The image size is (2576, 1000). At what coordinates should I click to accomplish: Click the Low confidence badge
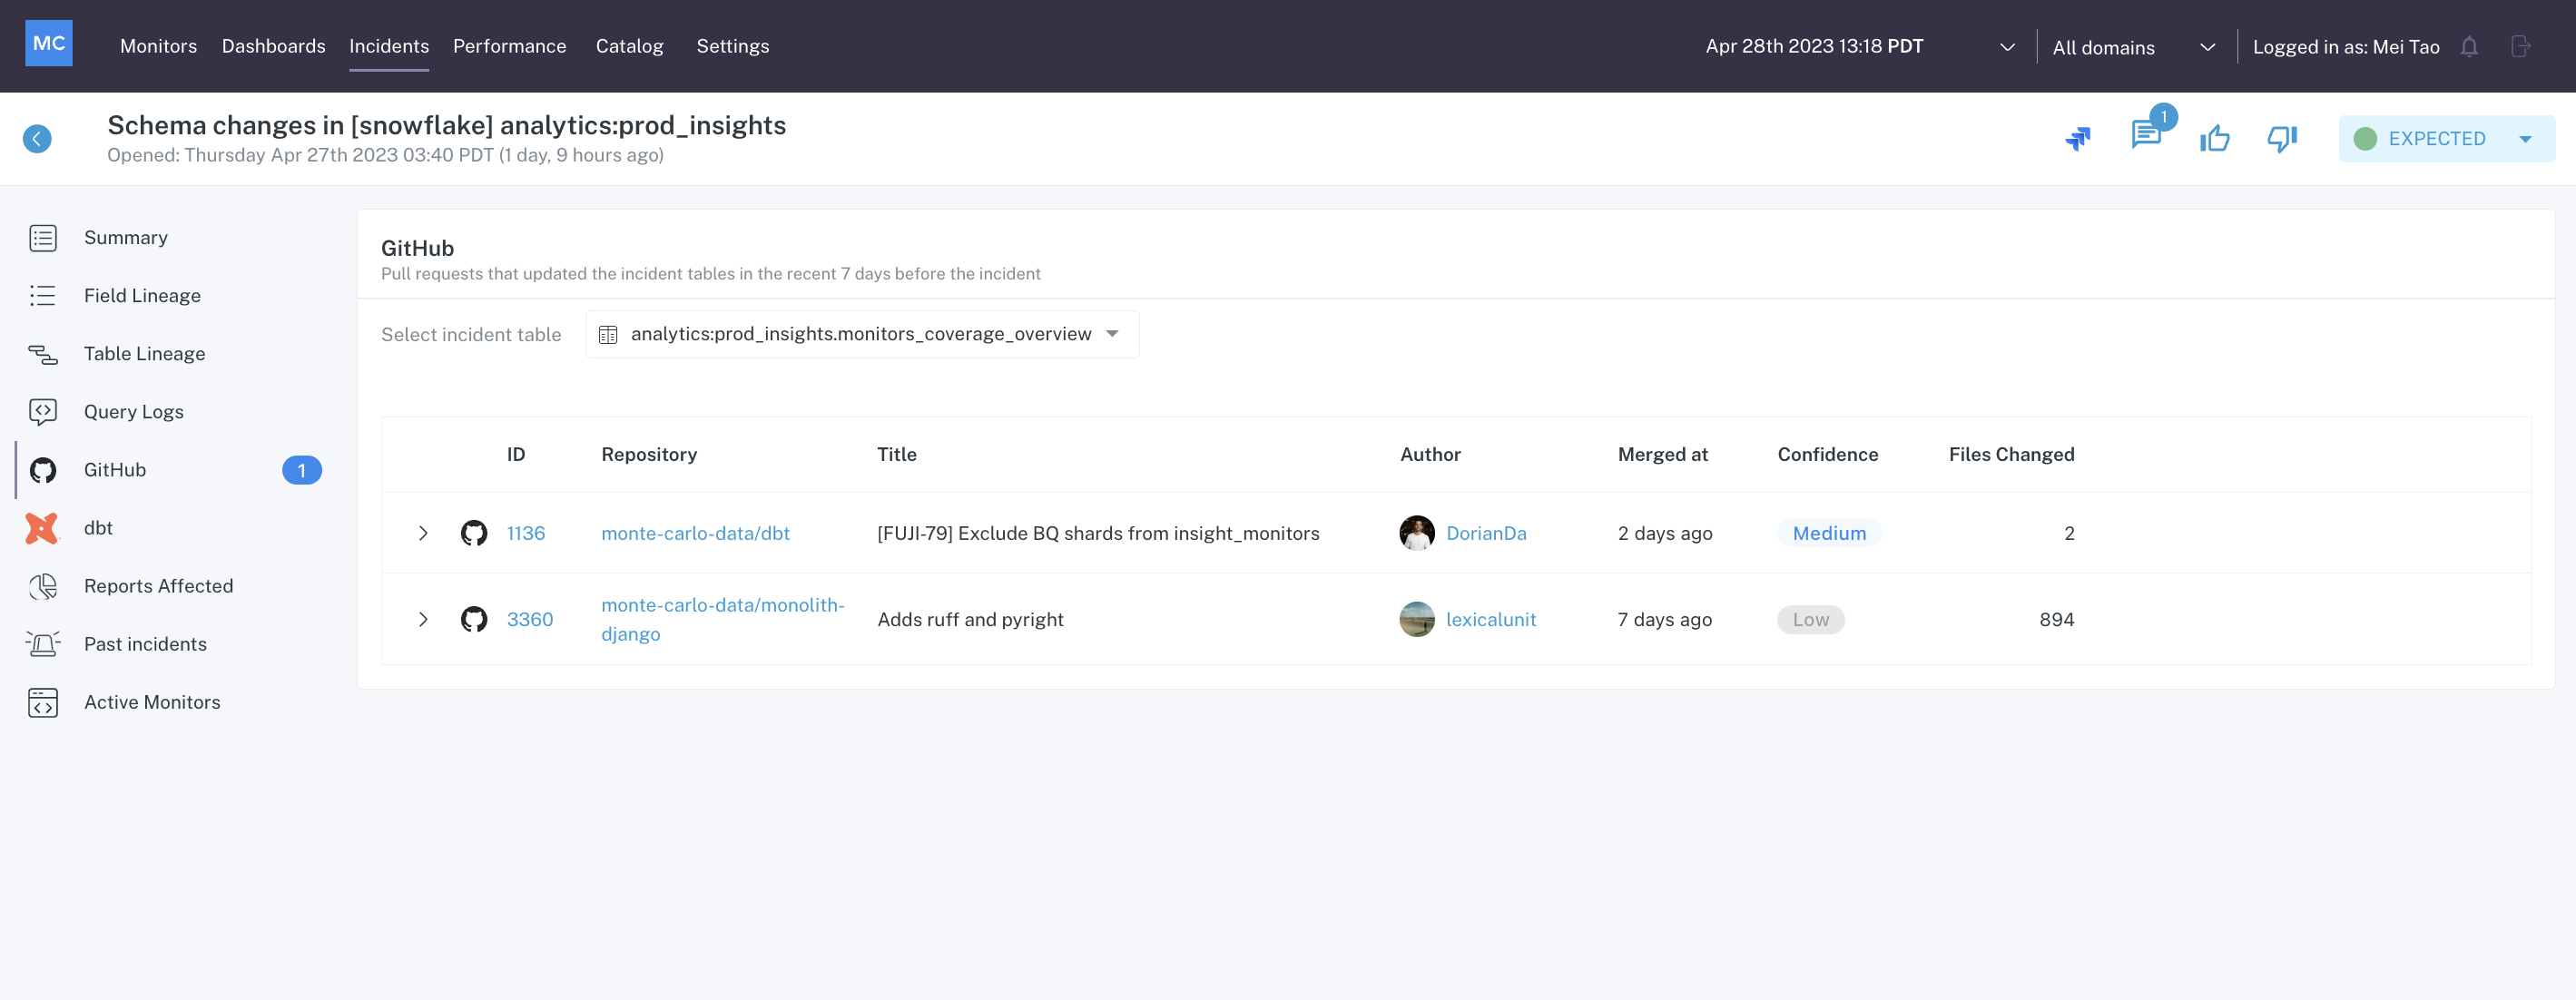(1811, 619)
